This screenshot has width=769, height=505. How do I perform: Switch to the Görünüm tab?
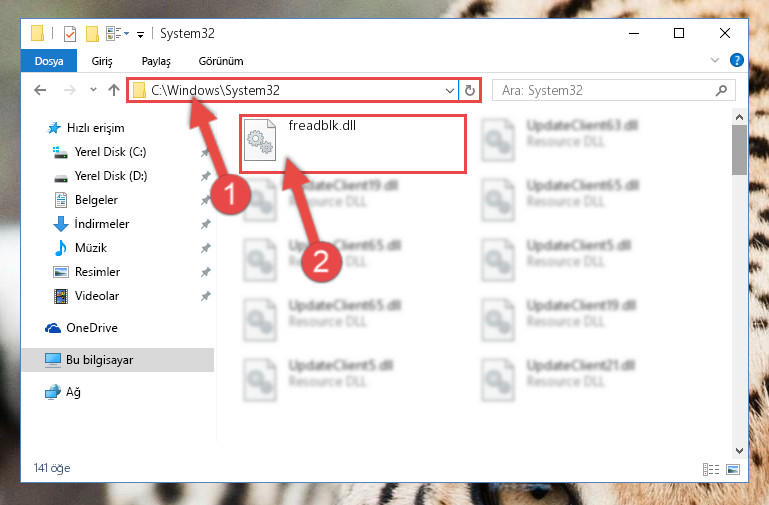click(x=221, y=61)
